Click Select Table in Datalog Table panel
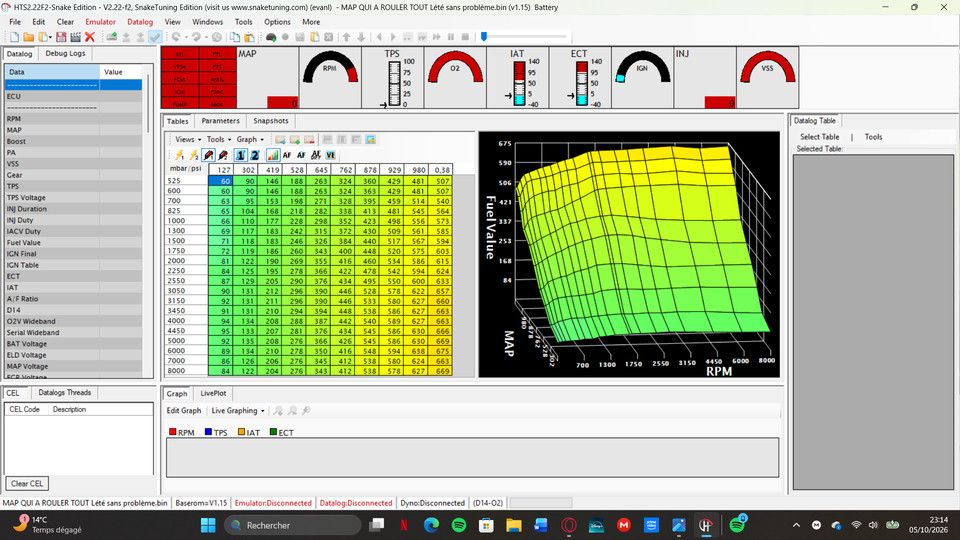 pos(819,137)
